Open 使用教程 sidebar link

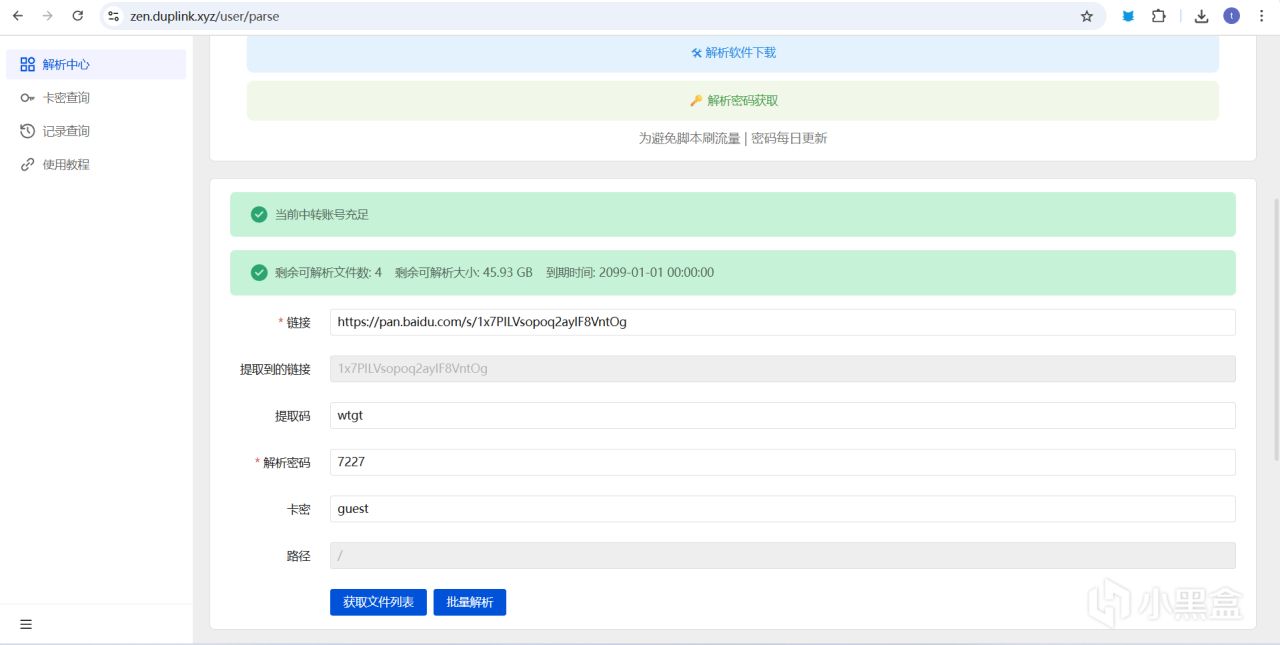pos(96,164)
